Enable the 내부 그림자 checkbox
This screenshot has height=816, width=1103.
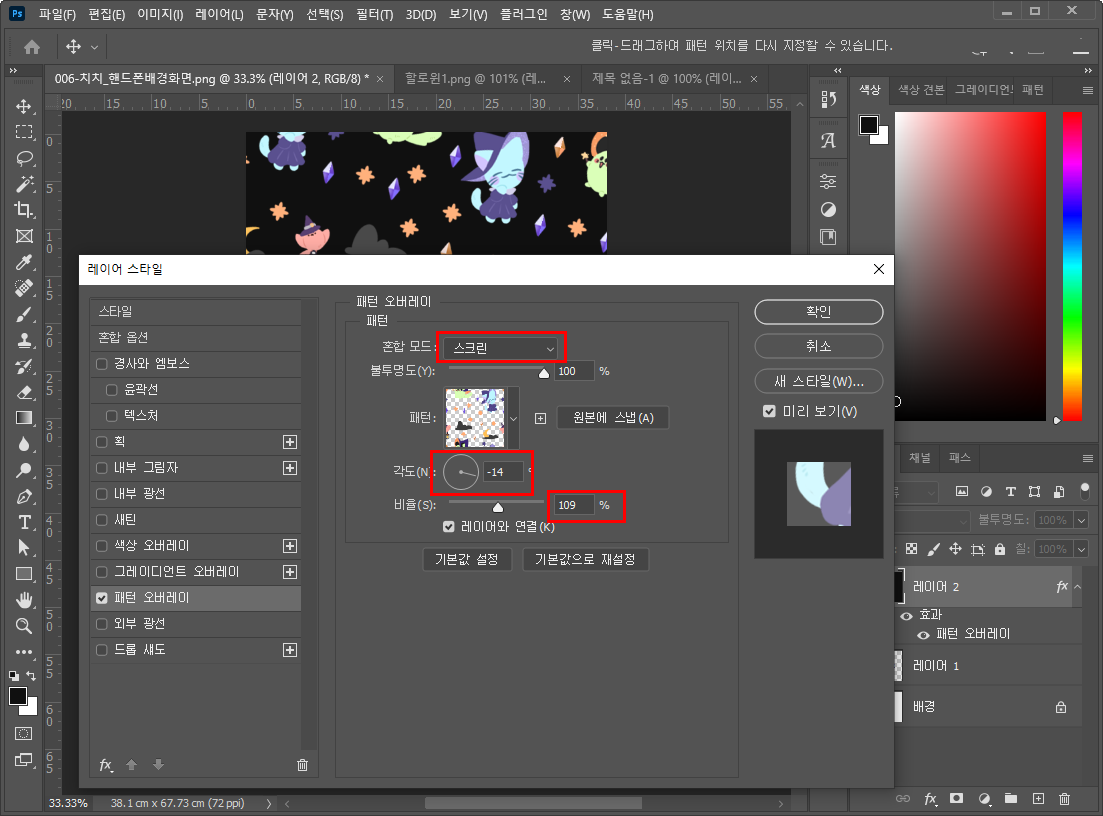102,468
